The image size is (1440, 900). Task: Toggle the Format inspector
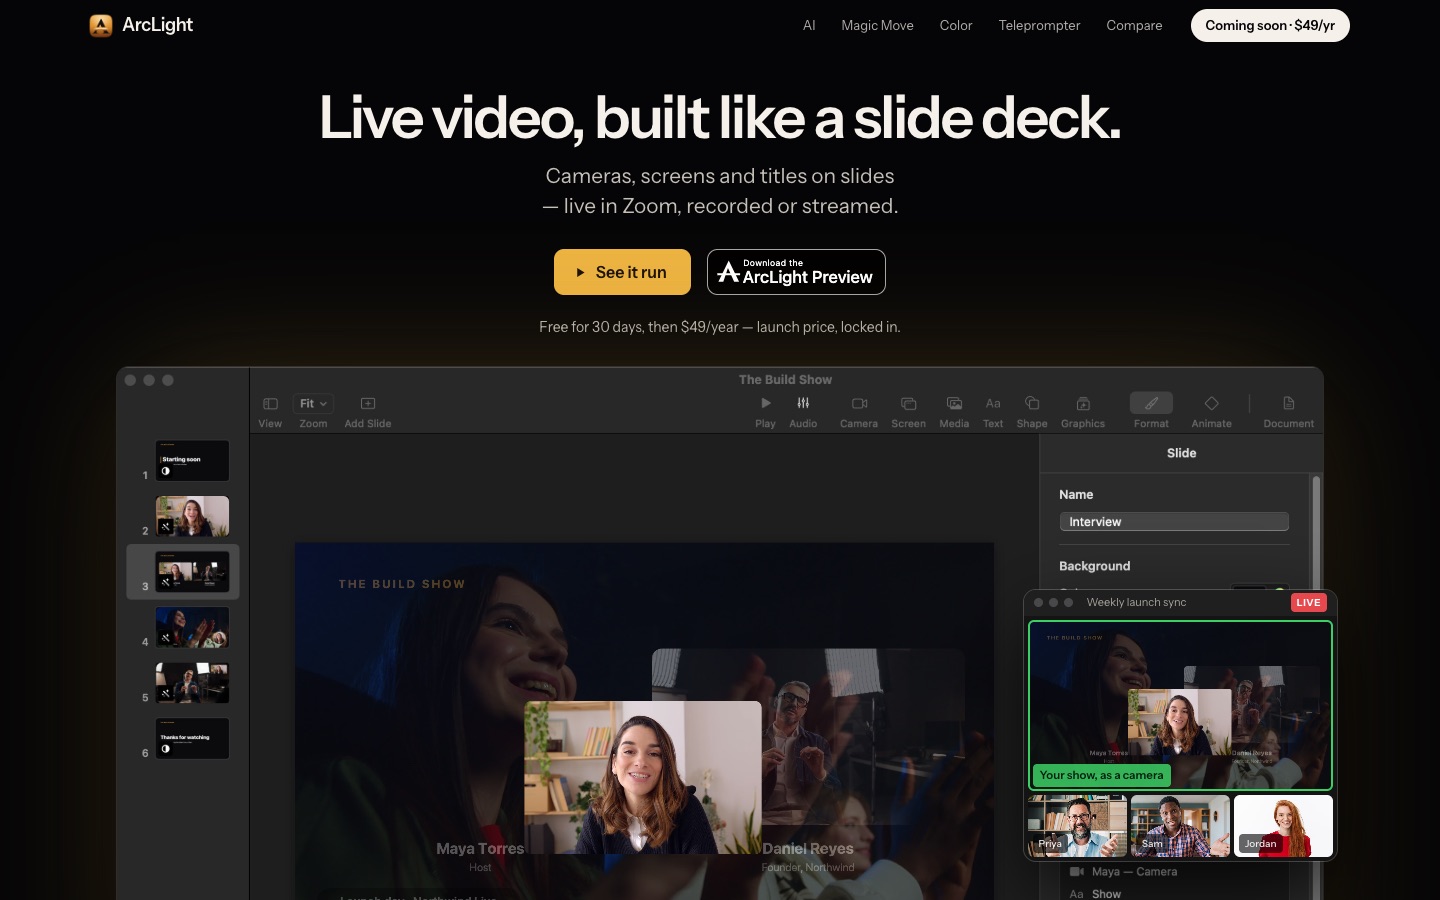pos(1151,403)
